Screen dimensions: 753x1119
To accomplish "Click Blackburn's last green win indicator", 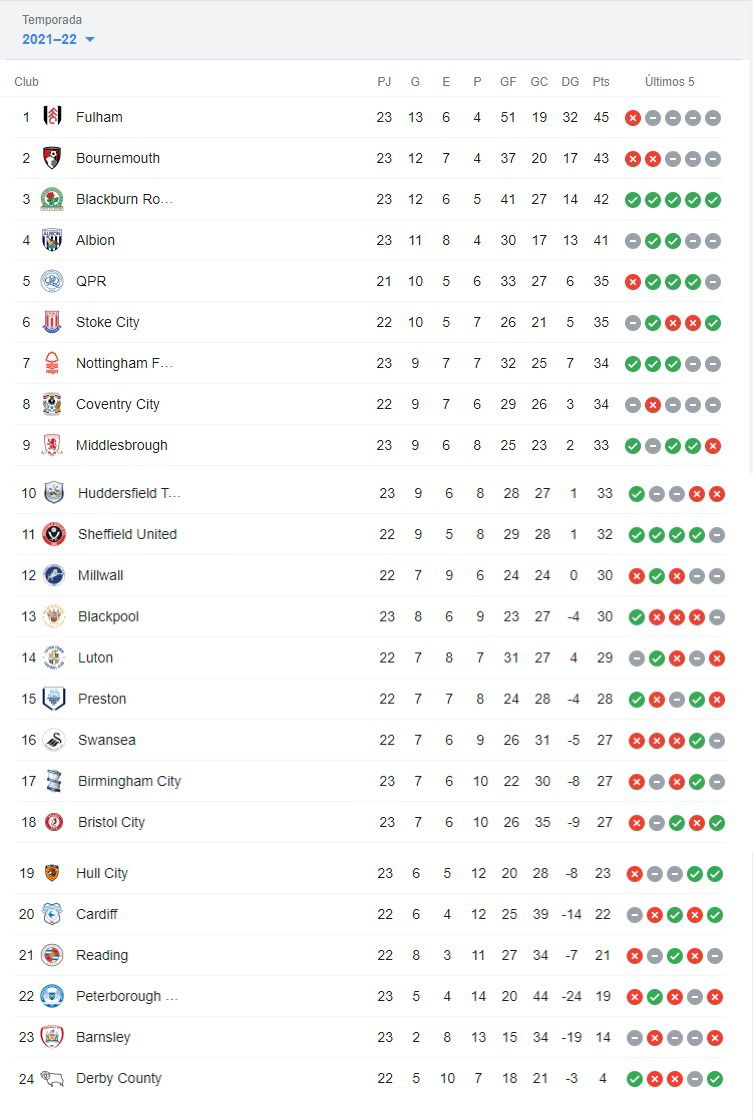I will (x=712, y=200).
